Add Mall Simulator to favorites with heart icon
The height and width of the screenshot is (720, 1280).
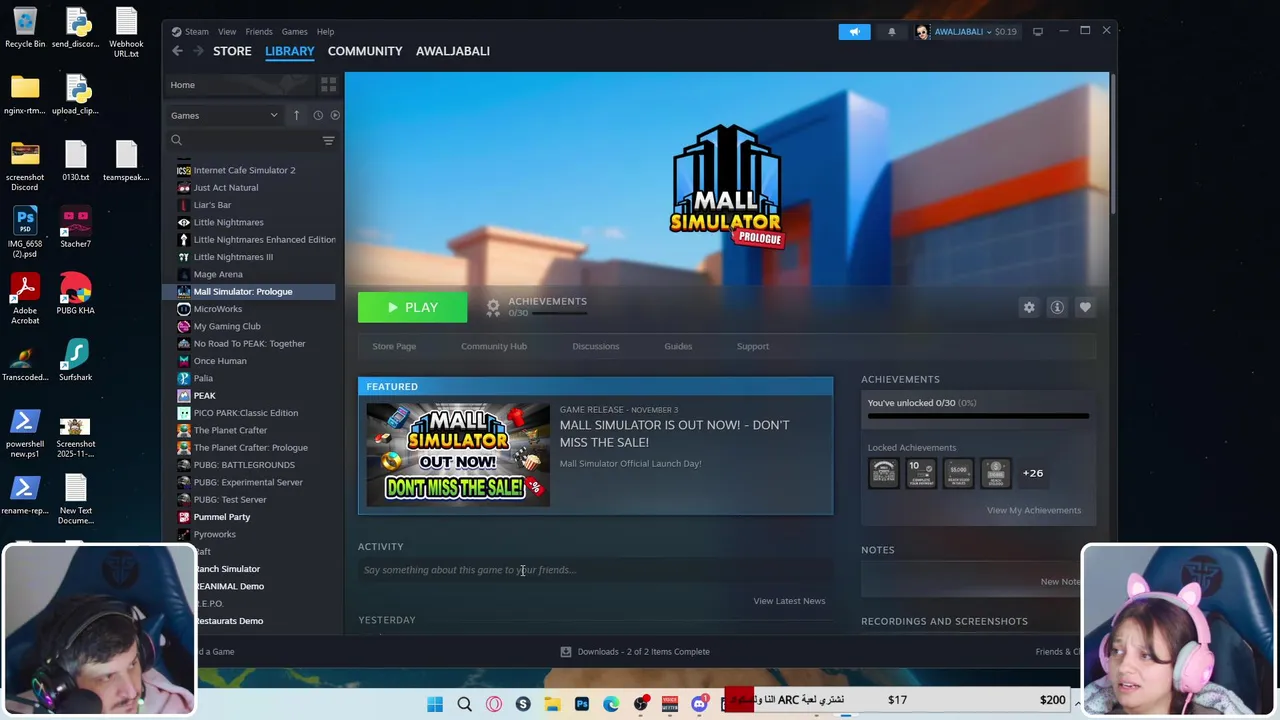click(x=1085, y=307)
